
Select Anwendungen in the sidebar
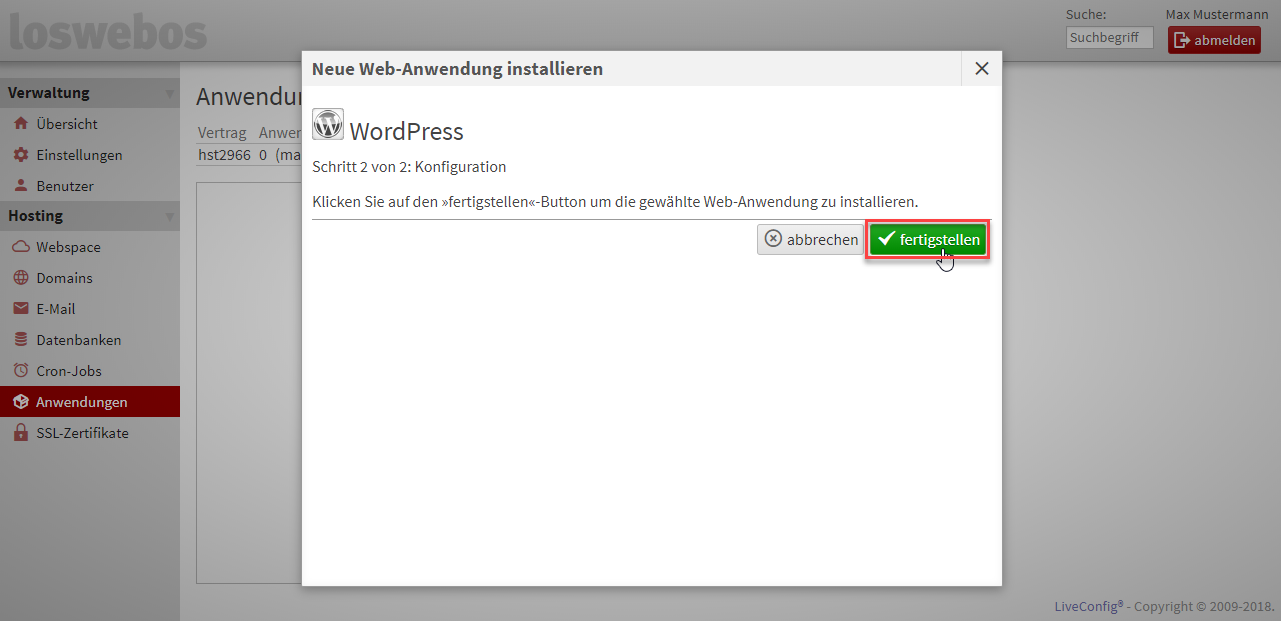coord(81,402)
